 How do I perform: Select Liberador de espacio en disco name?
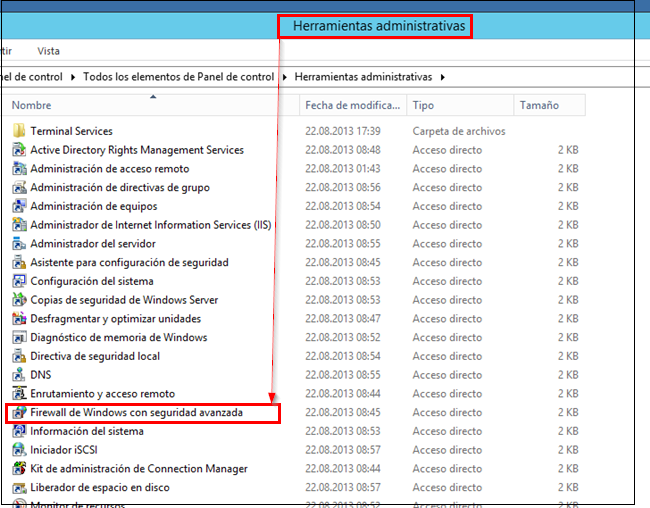pos(99,488)
